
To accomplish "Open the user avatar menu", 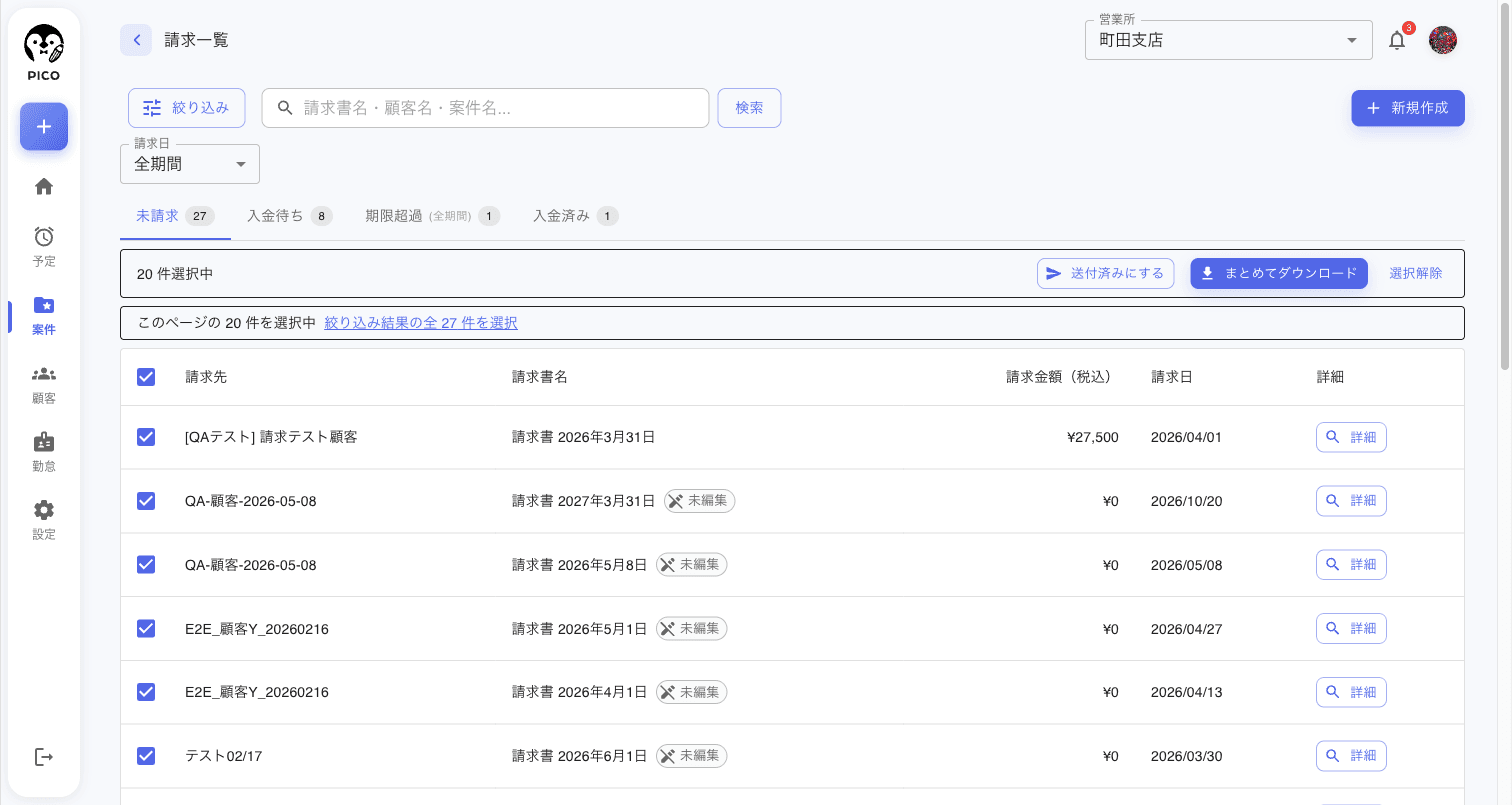I will [x=1443, y=40].
